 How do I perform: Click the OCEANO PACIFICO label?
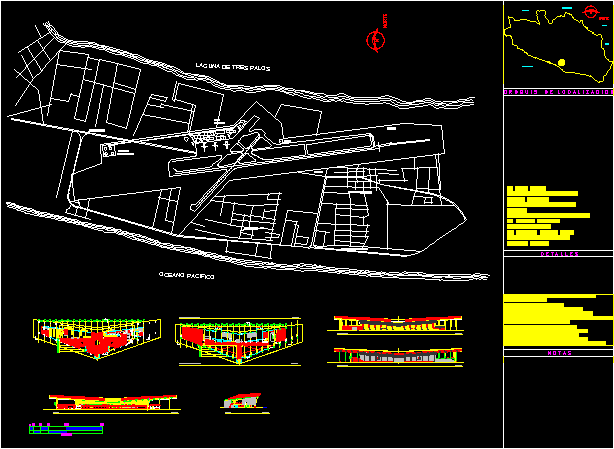(186, 274)
